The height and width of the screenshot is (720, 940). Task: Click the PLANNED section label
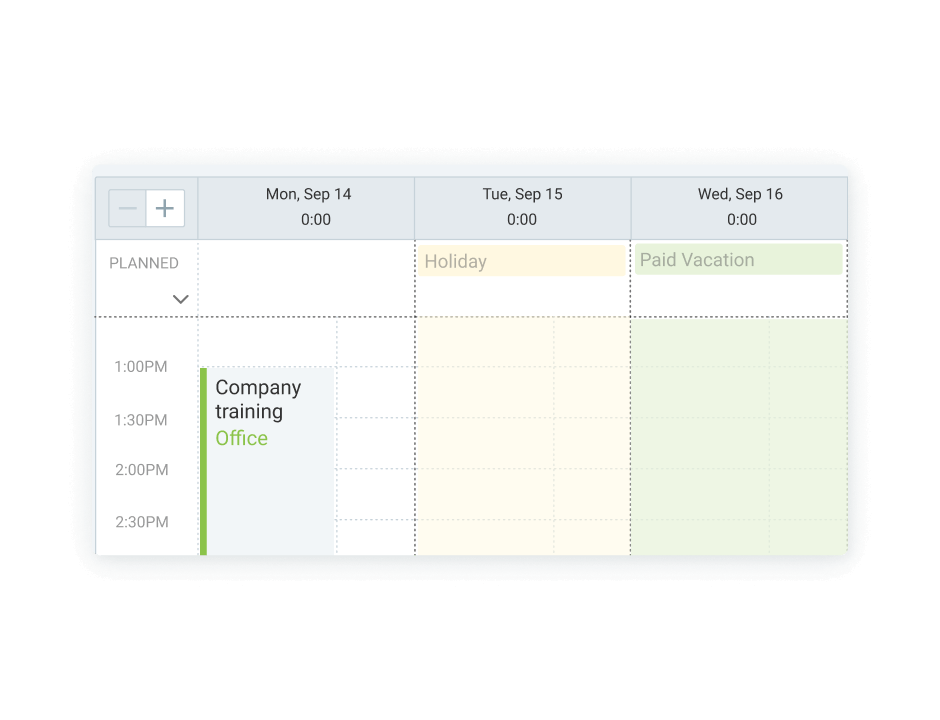(x=144, y=263)
